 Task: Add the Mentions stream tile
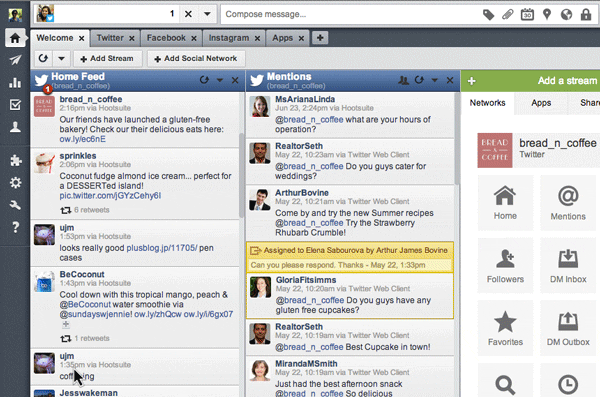pyautogui.click(x=568, y=203)
